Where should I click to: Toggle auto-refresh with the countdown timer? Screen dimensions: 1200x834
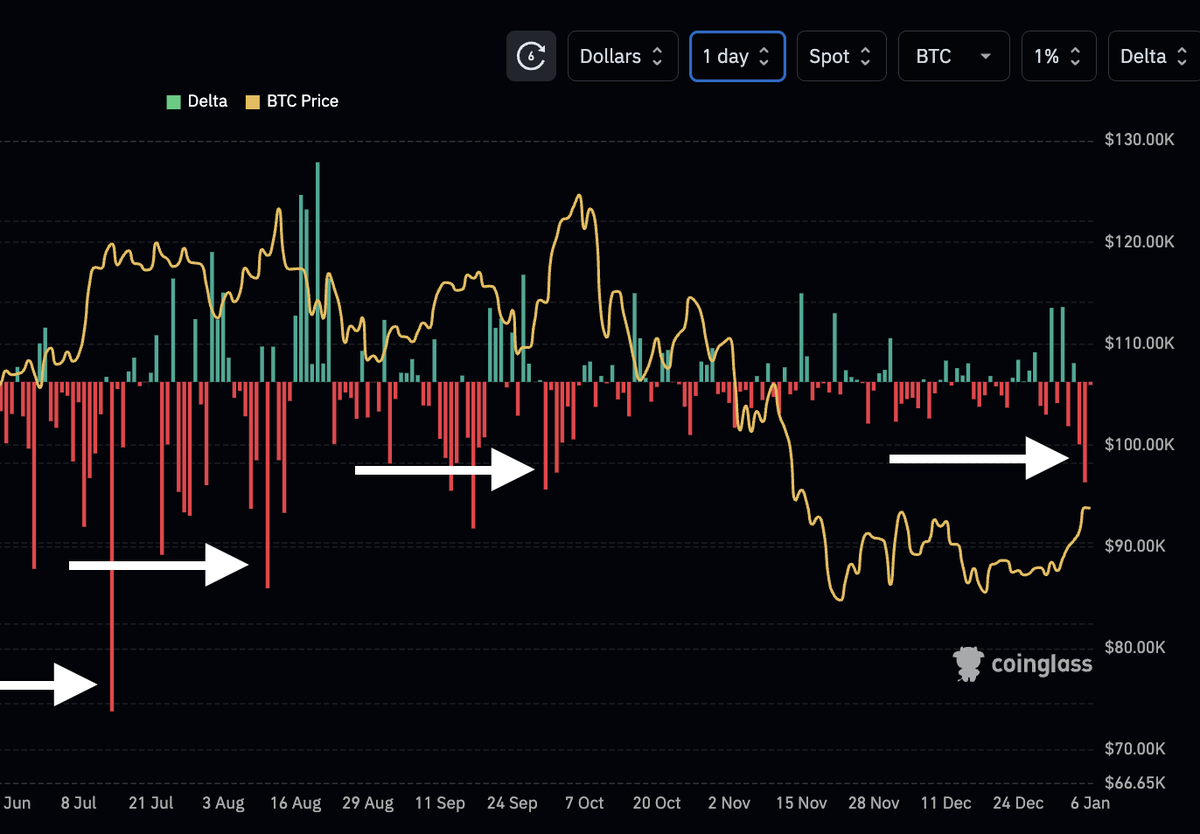point(531,56)
